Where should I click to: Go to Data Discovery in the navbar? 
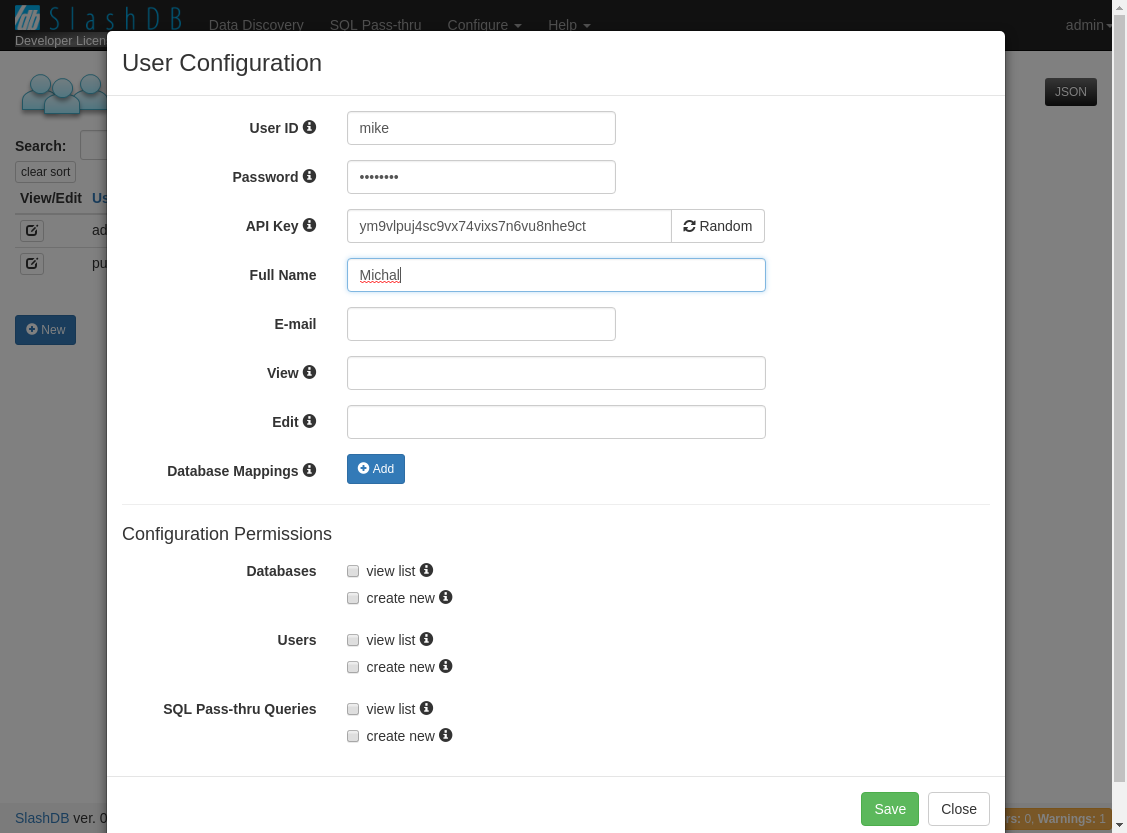[x=256, y=24]
